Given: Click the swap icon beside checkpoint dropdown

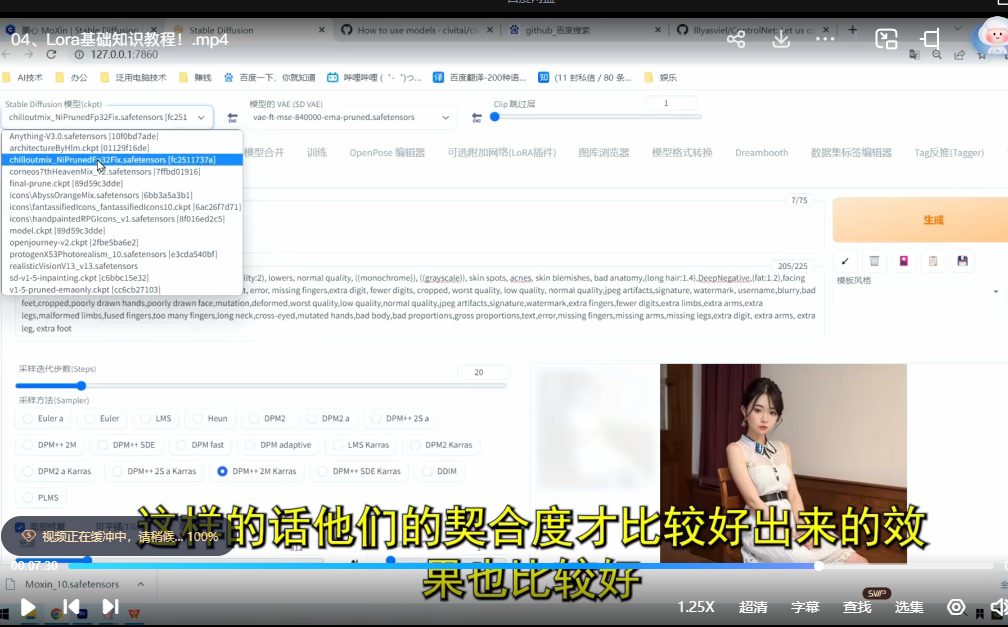Looking at the screenshot, I should pos(233,118).
